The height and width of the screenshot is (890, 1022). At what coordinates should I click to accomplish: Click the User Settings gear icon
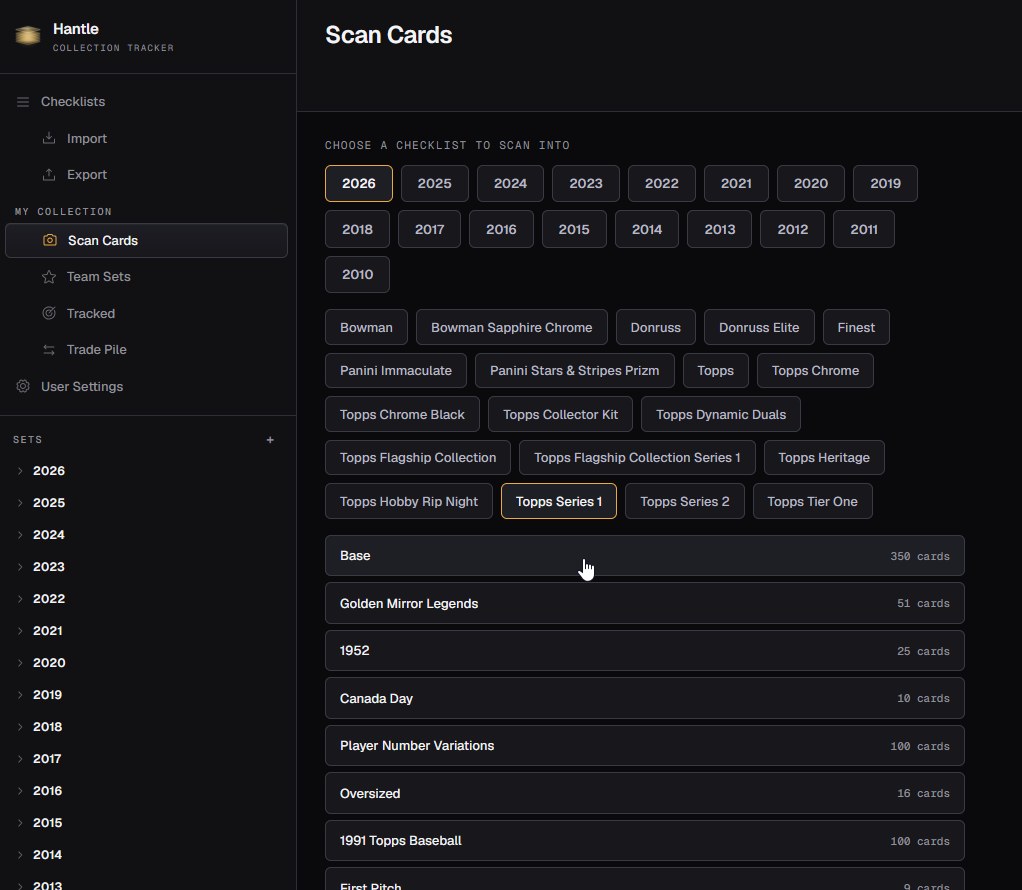point(23,386)
